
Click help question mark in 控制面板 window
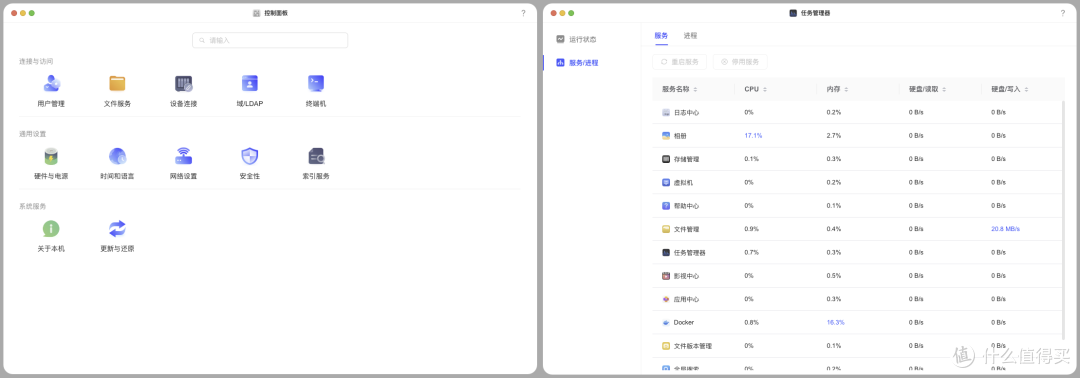pos(523,13)
